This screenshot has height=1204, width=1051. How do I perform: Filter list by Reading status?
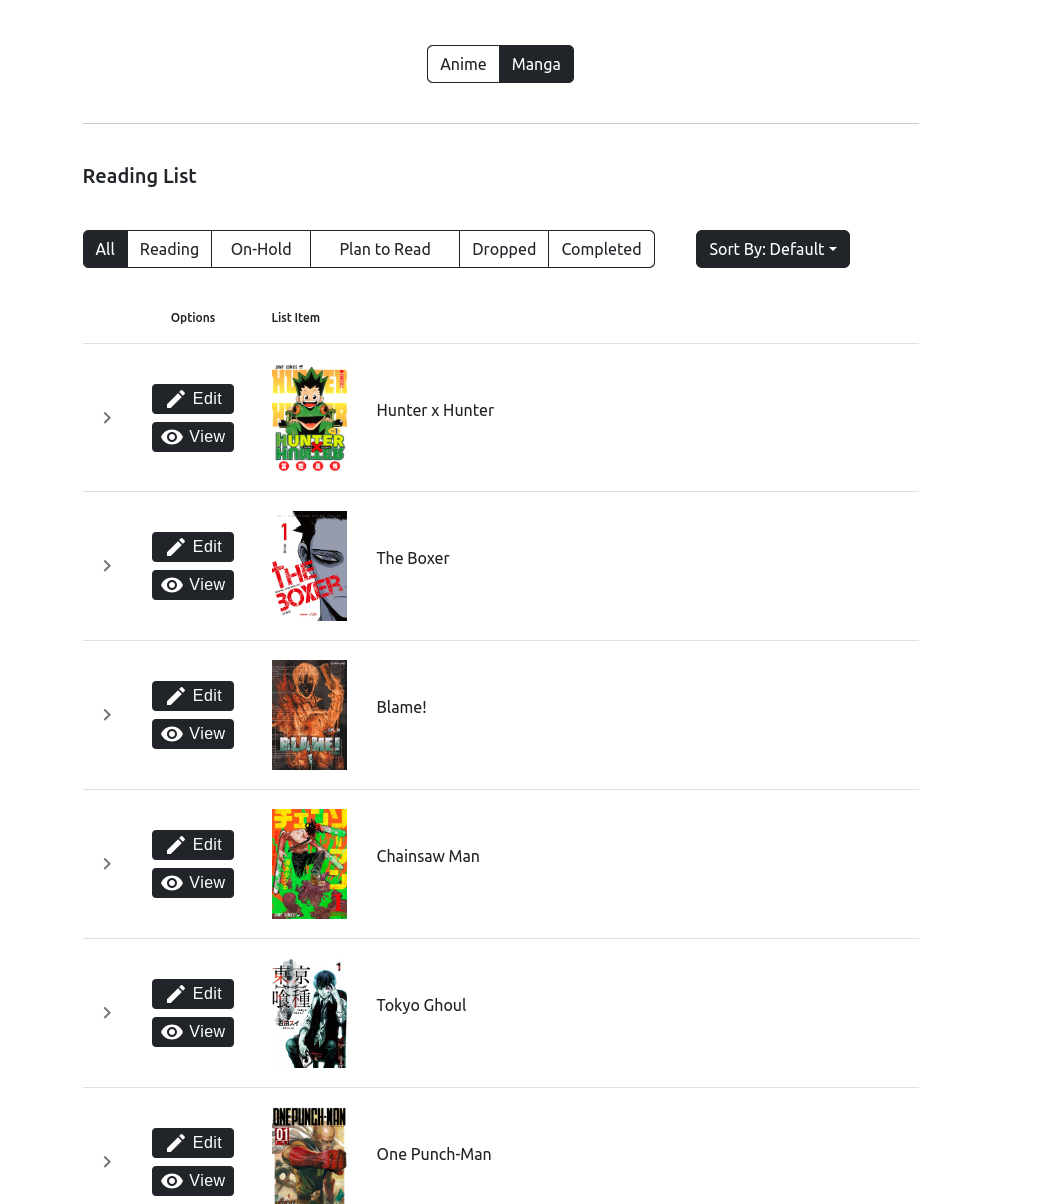[x=169, y=249]
